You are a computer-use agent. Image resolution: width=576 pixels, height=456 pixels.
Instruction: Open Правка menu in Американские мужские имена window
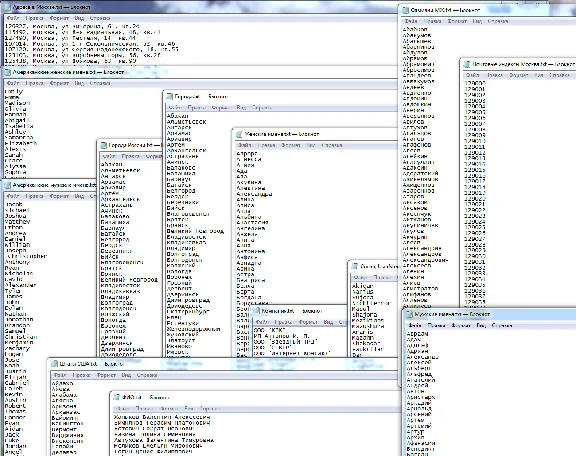[35, 196]
